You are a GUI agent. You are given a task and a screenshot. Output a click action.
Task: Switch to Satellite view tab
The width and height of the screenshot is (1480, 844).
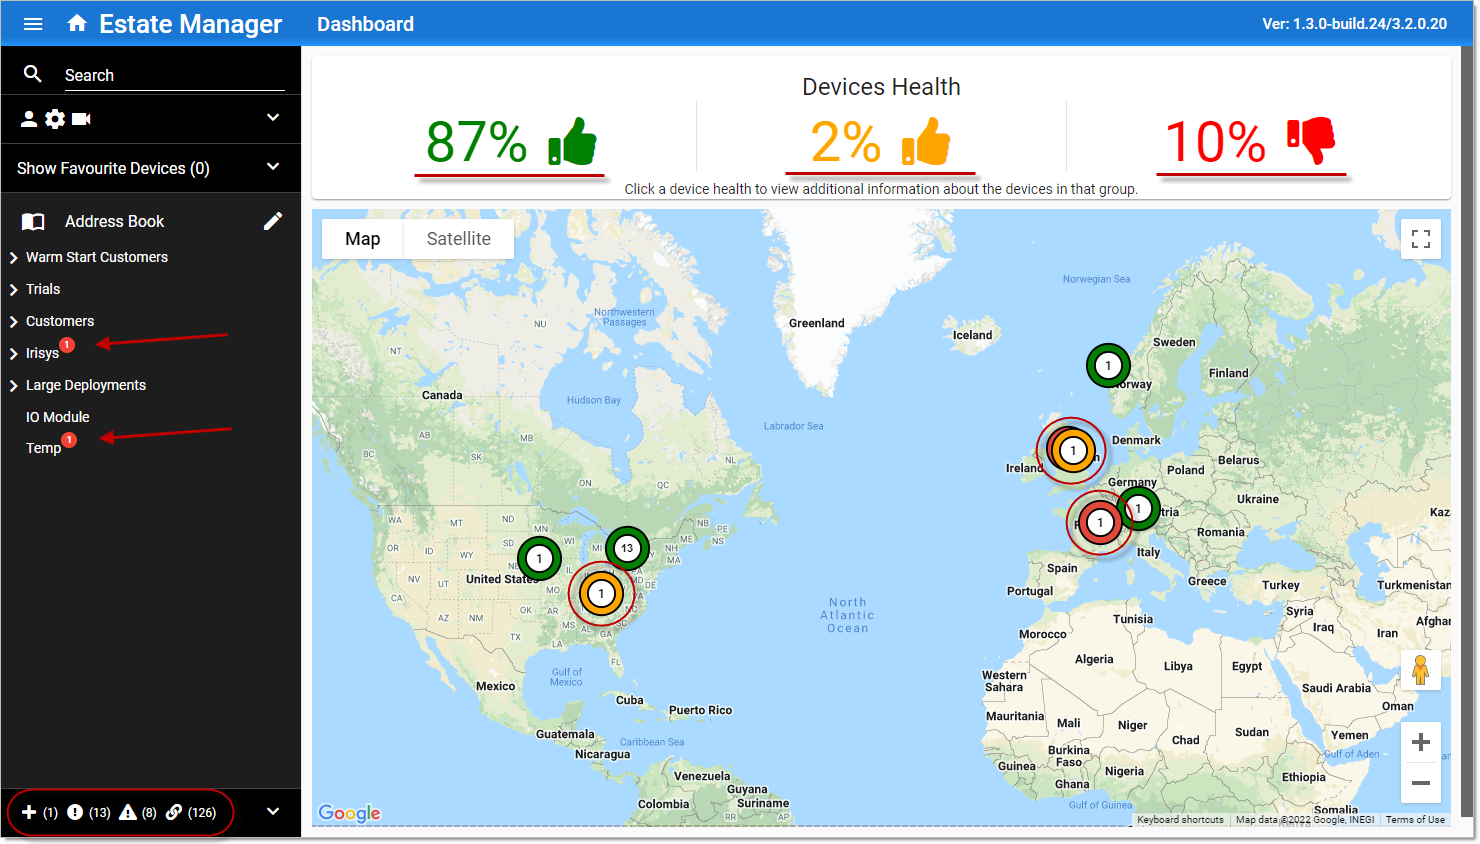(x=459, y=239)
